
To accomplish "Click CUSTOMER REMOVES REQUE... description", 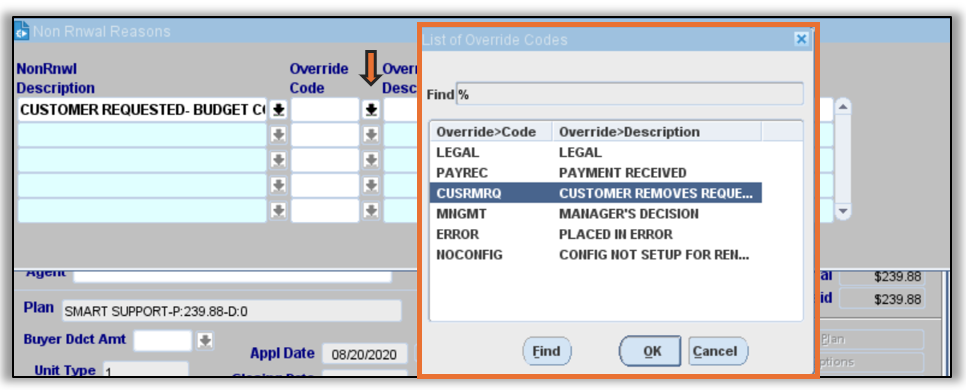I will (656, 193).
